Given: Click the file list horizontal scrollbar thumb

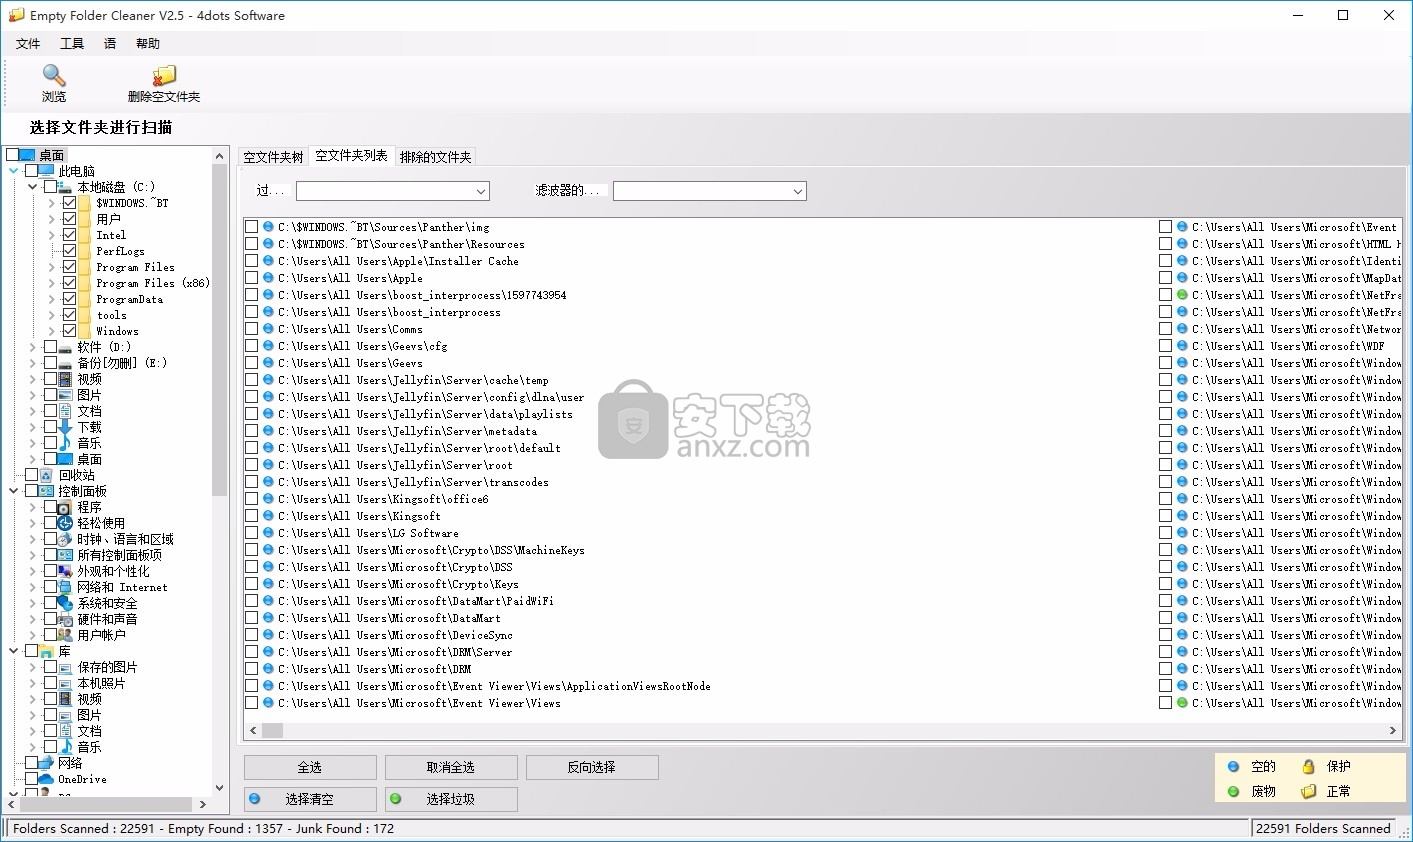Looking at the screenshot, I should (273, 730).
